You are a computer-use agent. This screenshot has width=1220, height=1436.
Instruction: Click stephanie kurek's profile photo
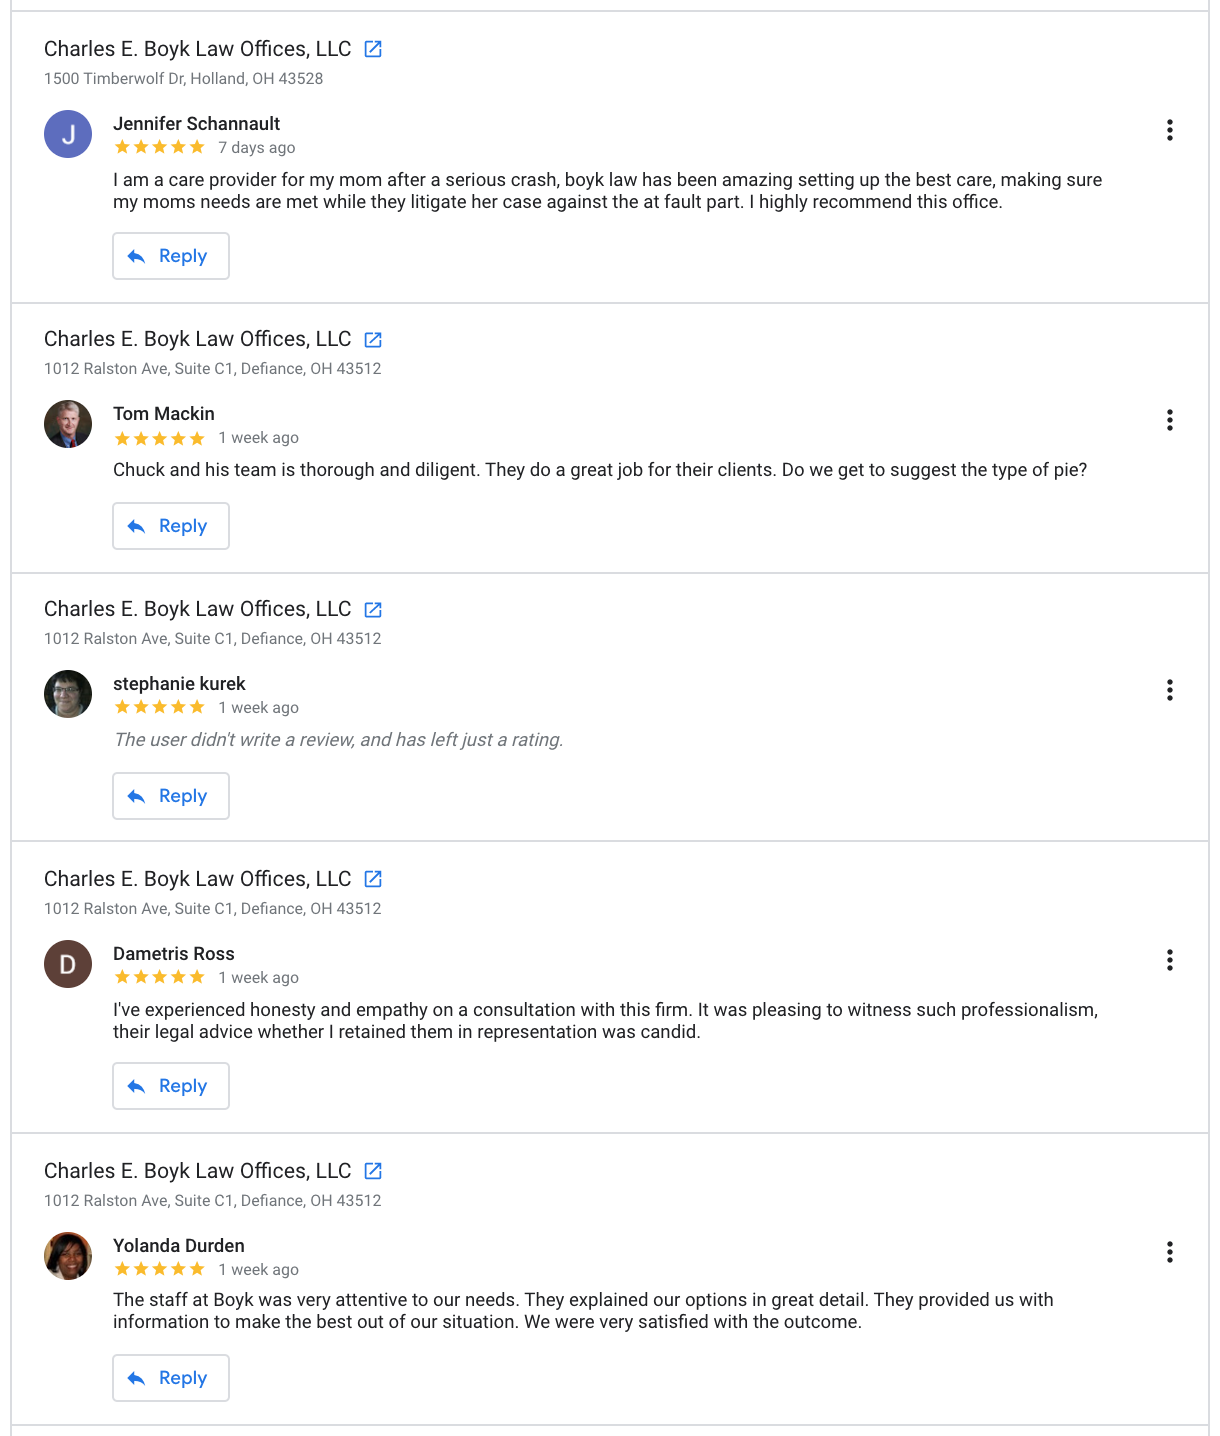[x=68, y=694]
